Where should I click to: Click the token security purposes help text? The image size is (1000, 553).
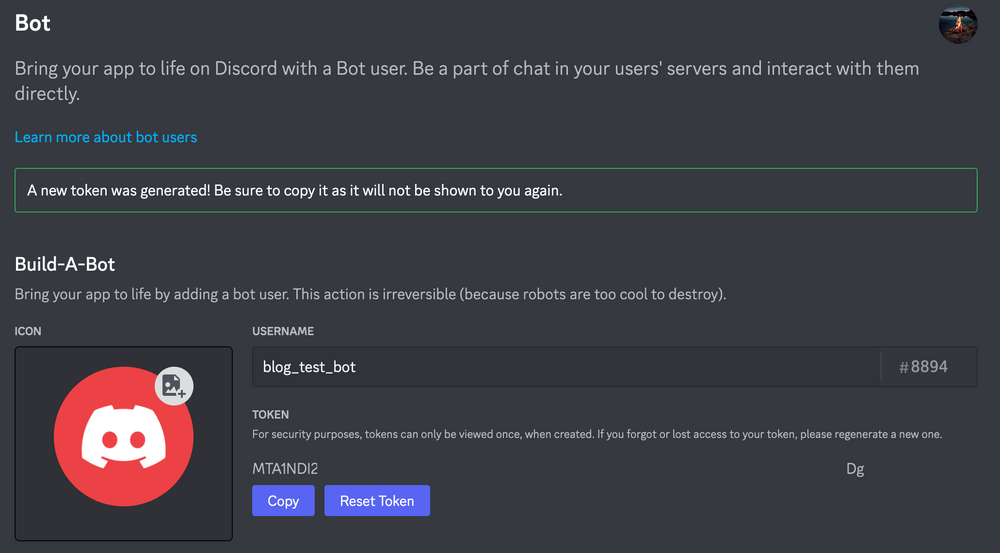[x=597, y=434]
